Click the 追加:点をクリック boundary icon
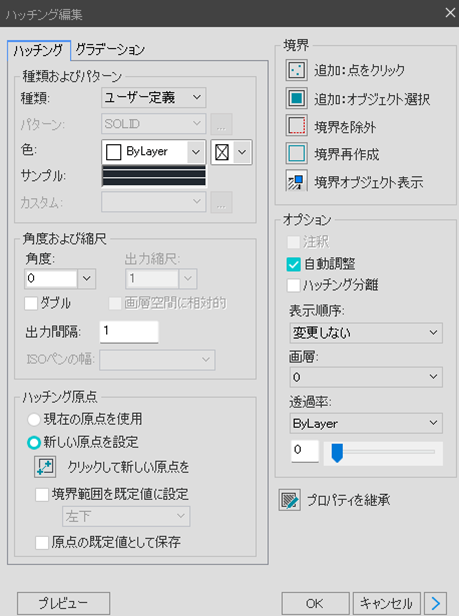 (x=296, y=70)
